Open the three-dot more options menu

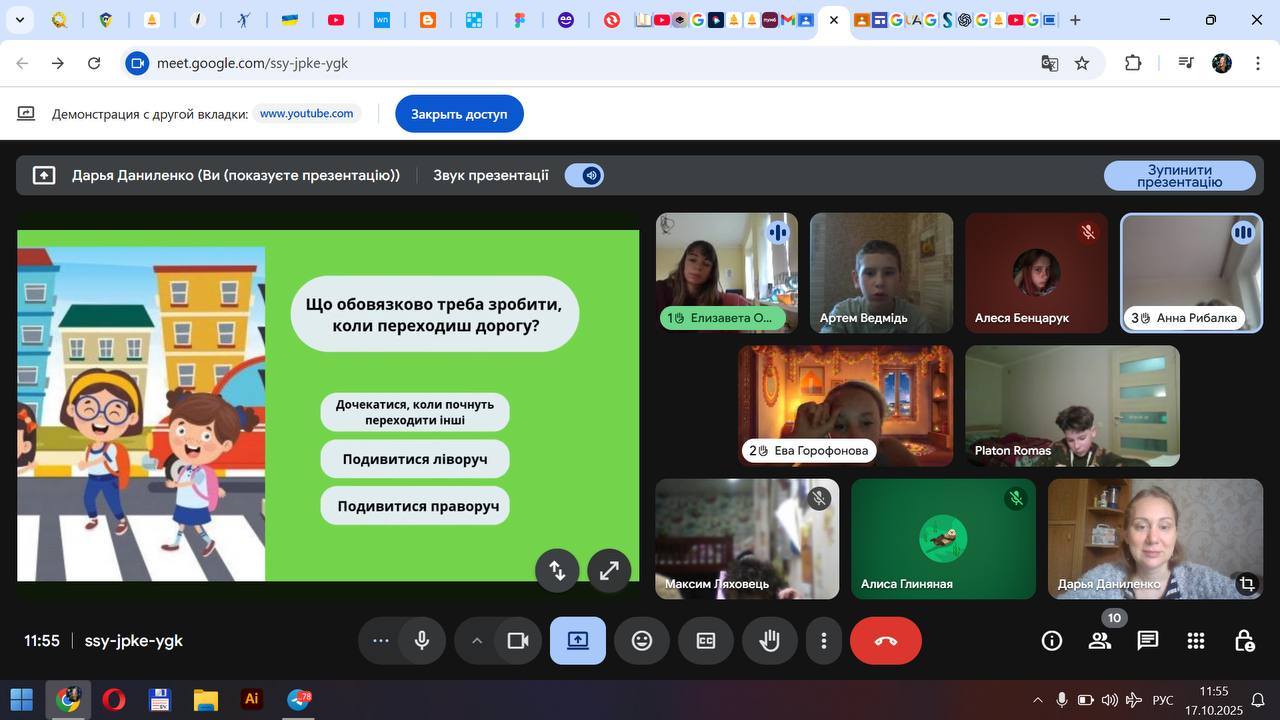click(824, 641)
